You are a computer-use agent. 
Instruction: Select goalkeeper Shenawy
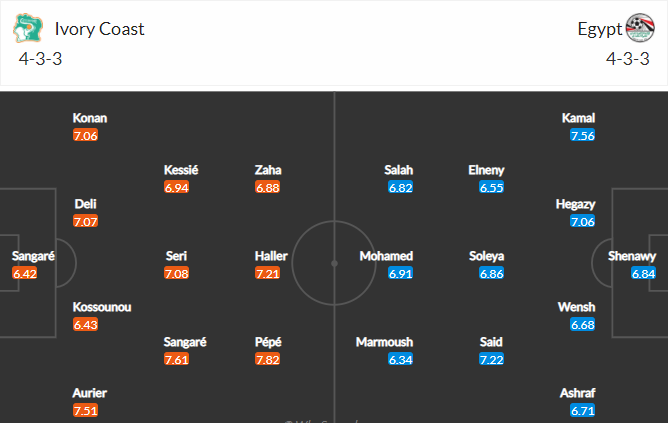point(631,256)
